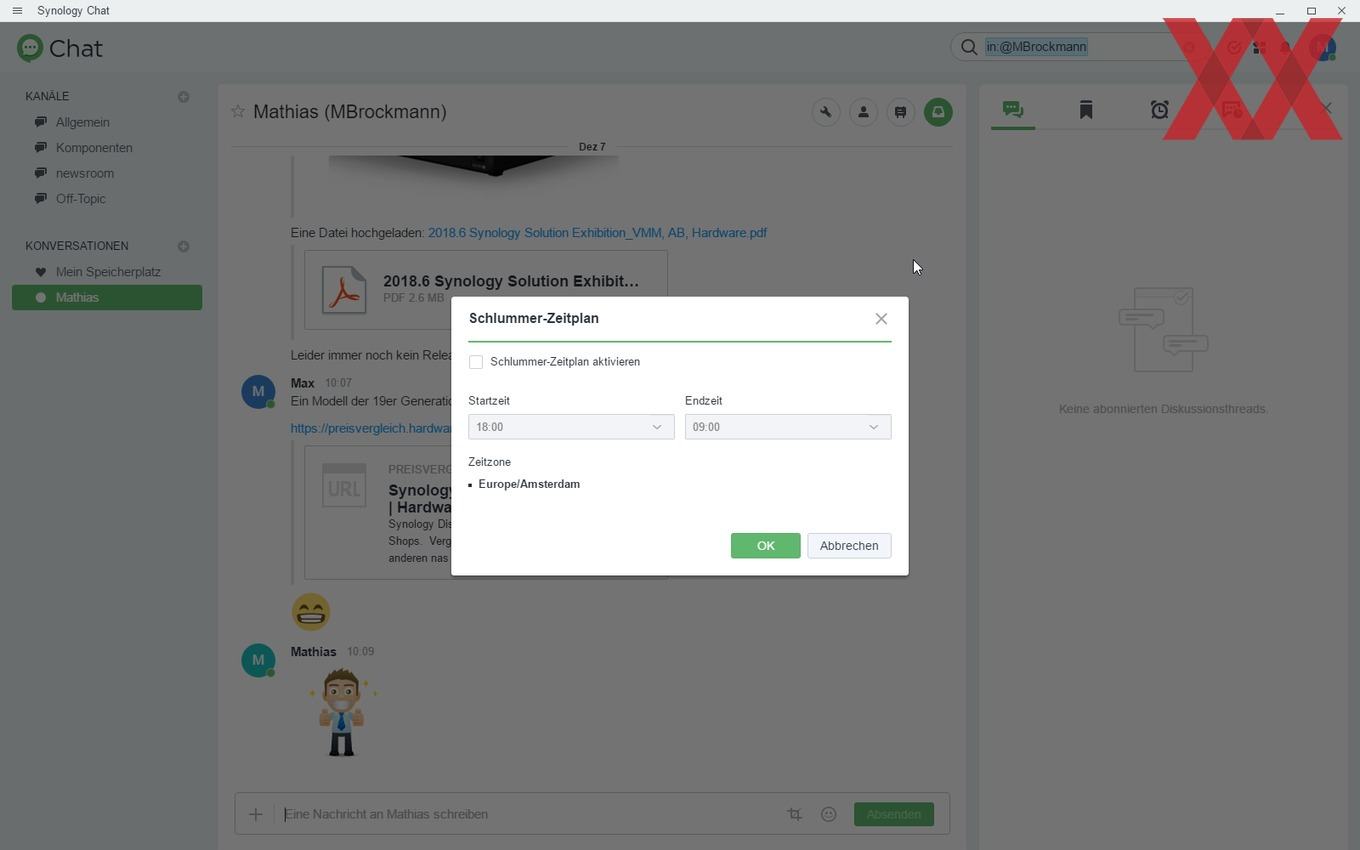
Task: Click the PDF file icon attachment
Action: click(x=344, y=290)
